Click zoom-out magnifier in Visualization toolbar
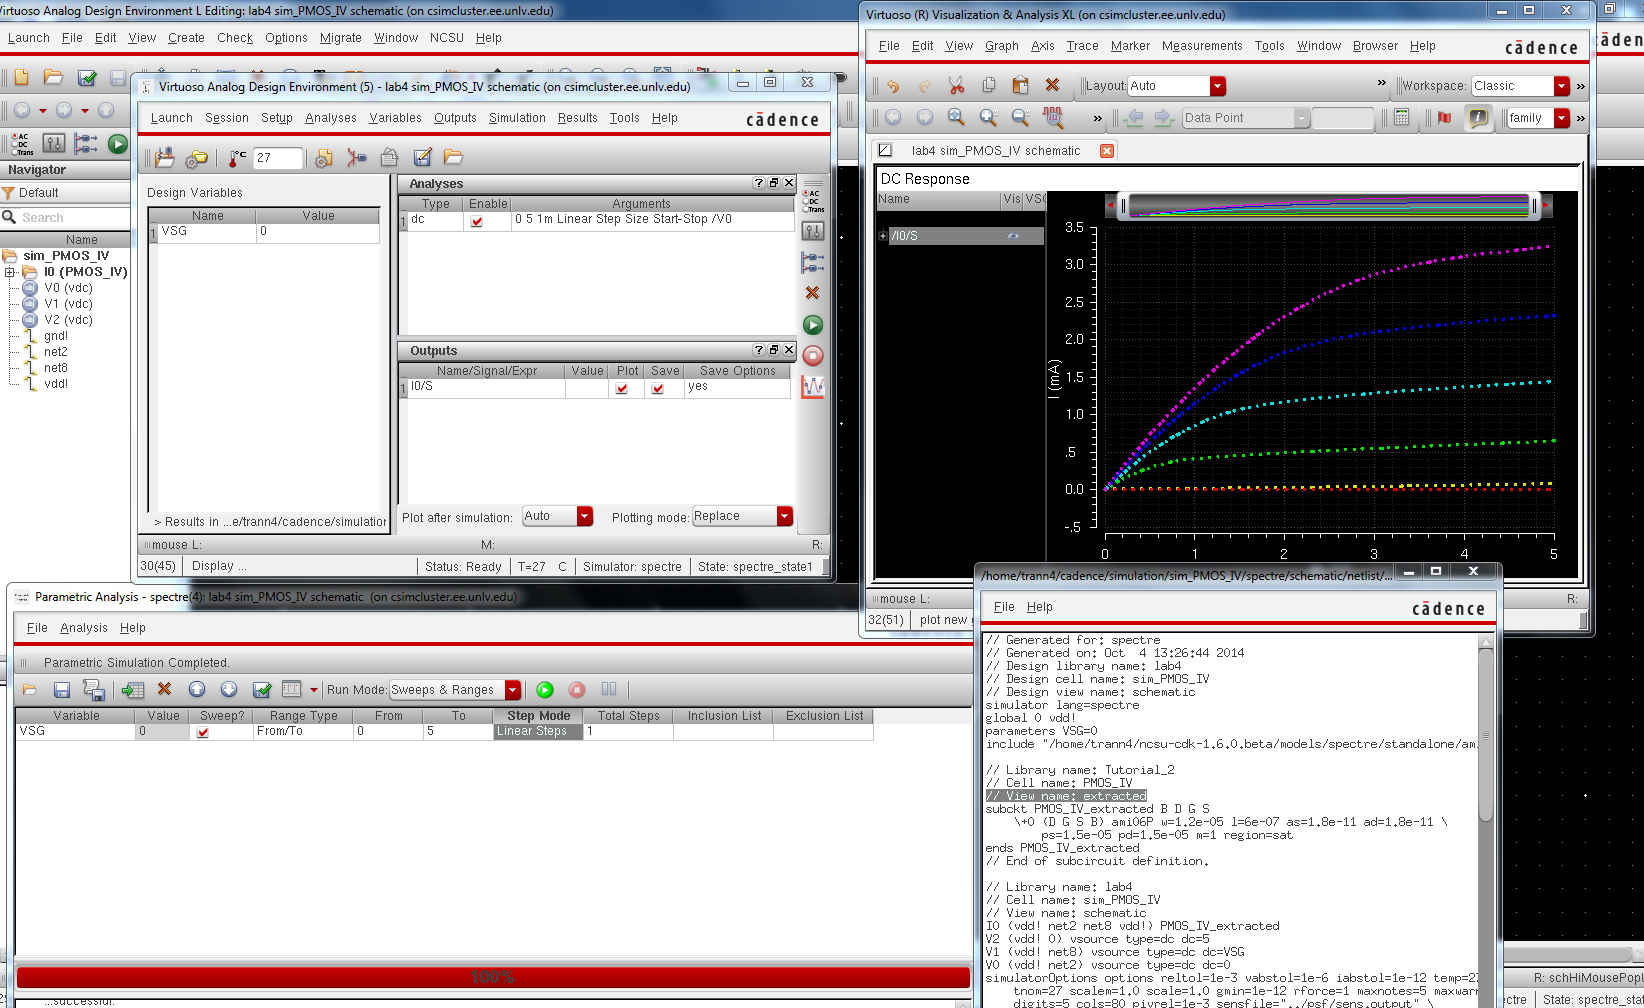The height and width of the screenshot is (1008, 1644). click(1020, 117)
